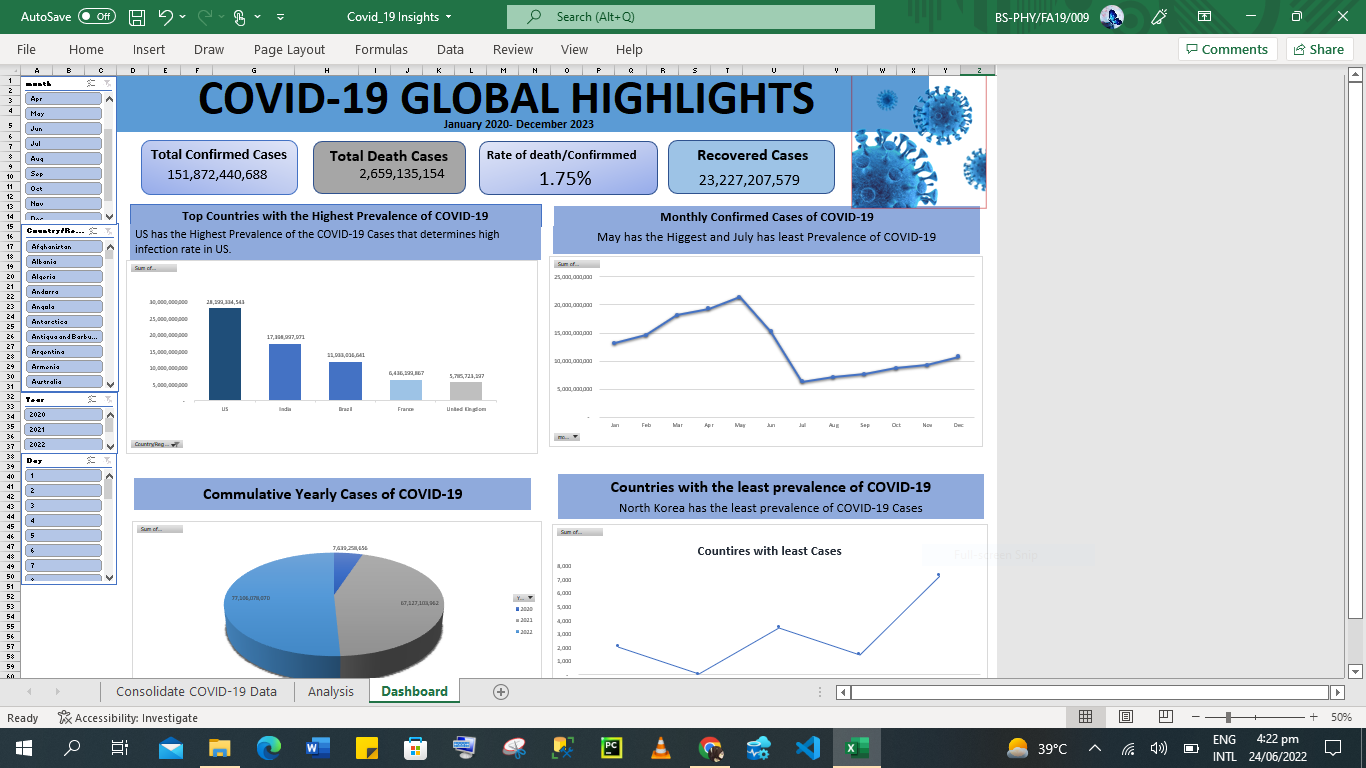
Task: Click the zoom slider handle
Action: tap(1228, 717)
